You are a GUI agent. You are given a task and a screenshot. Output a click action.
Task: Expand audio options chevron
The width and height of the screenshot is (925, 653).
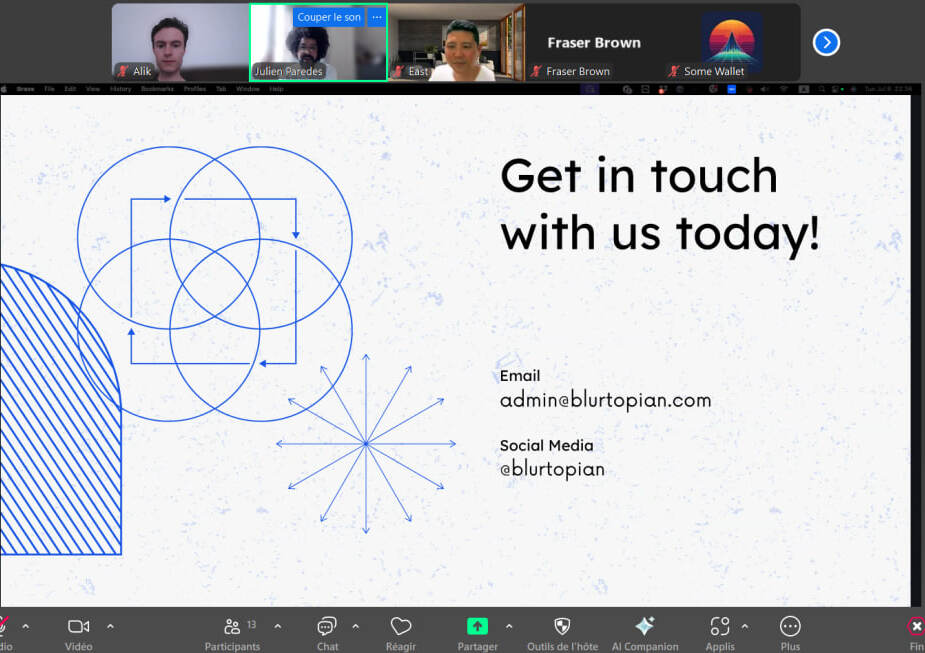point(25,626)
